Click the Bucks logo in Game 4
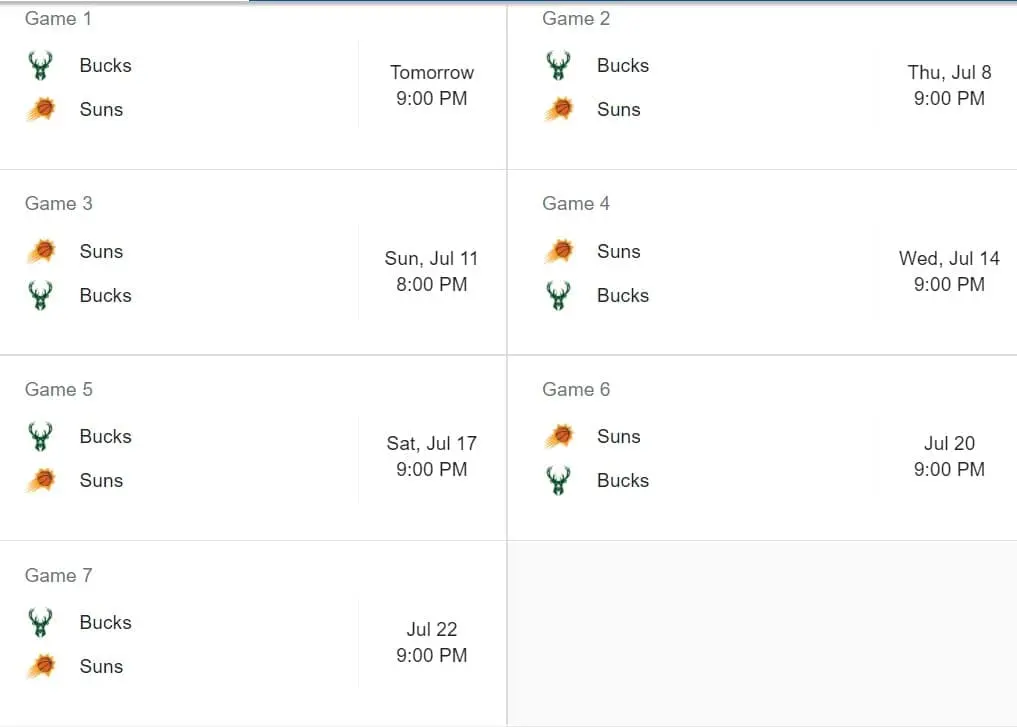Image resolution: width=1017 pixels, height=727 pixels. tap(558, 295)
